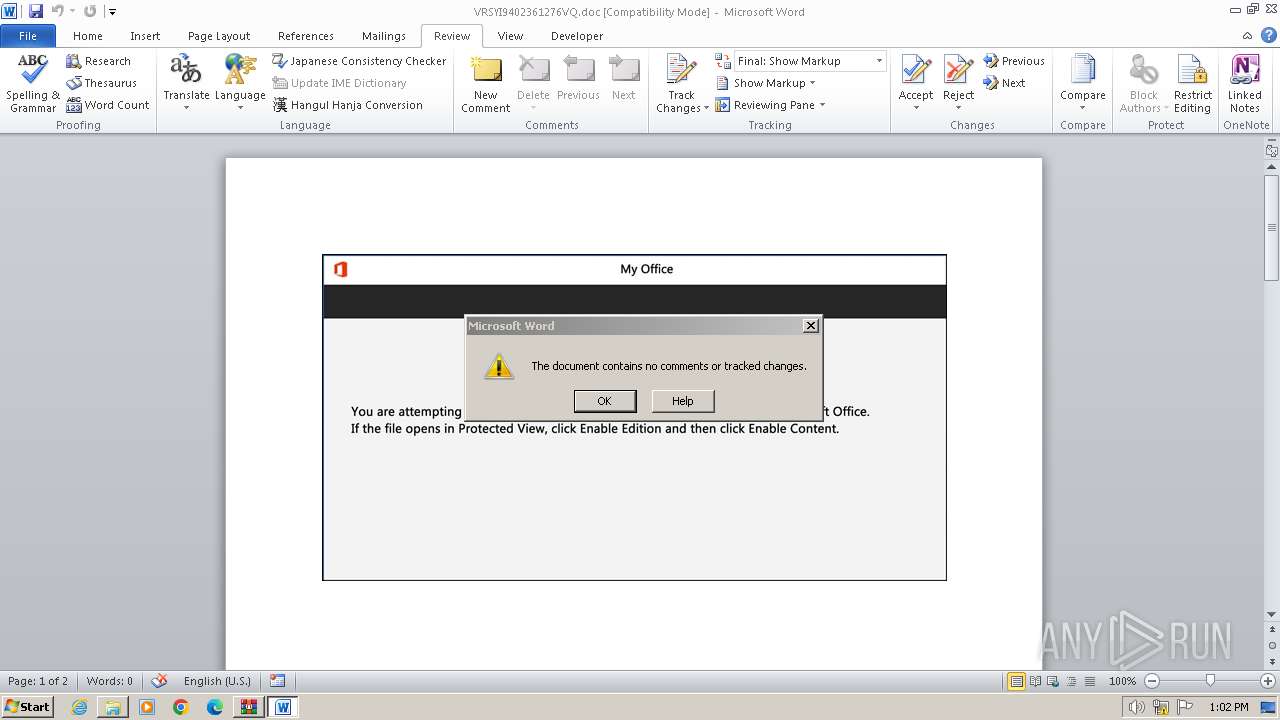Launch Japanese Consistency Checker

click(x=359, y=61)
